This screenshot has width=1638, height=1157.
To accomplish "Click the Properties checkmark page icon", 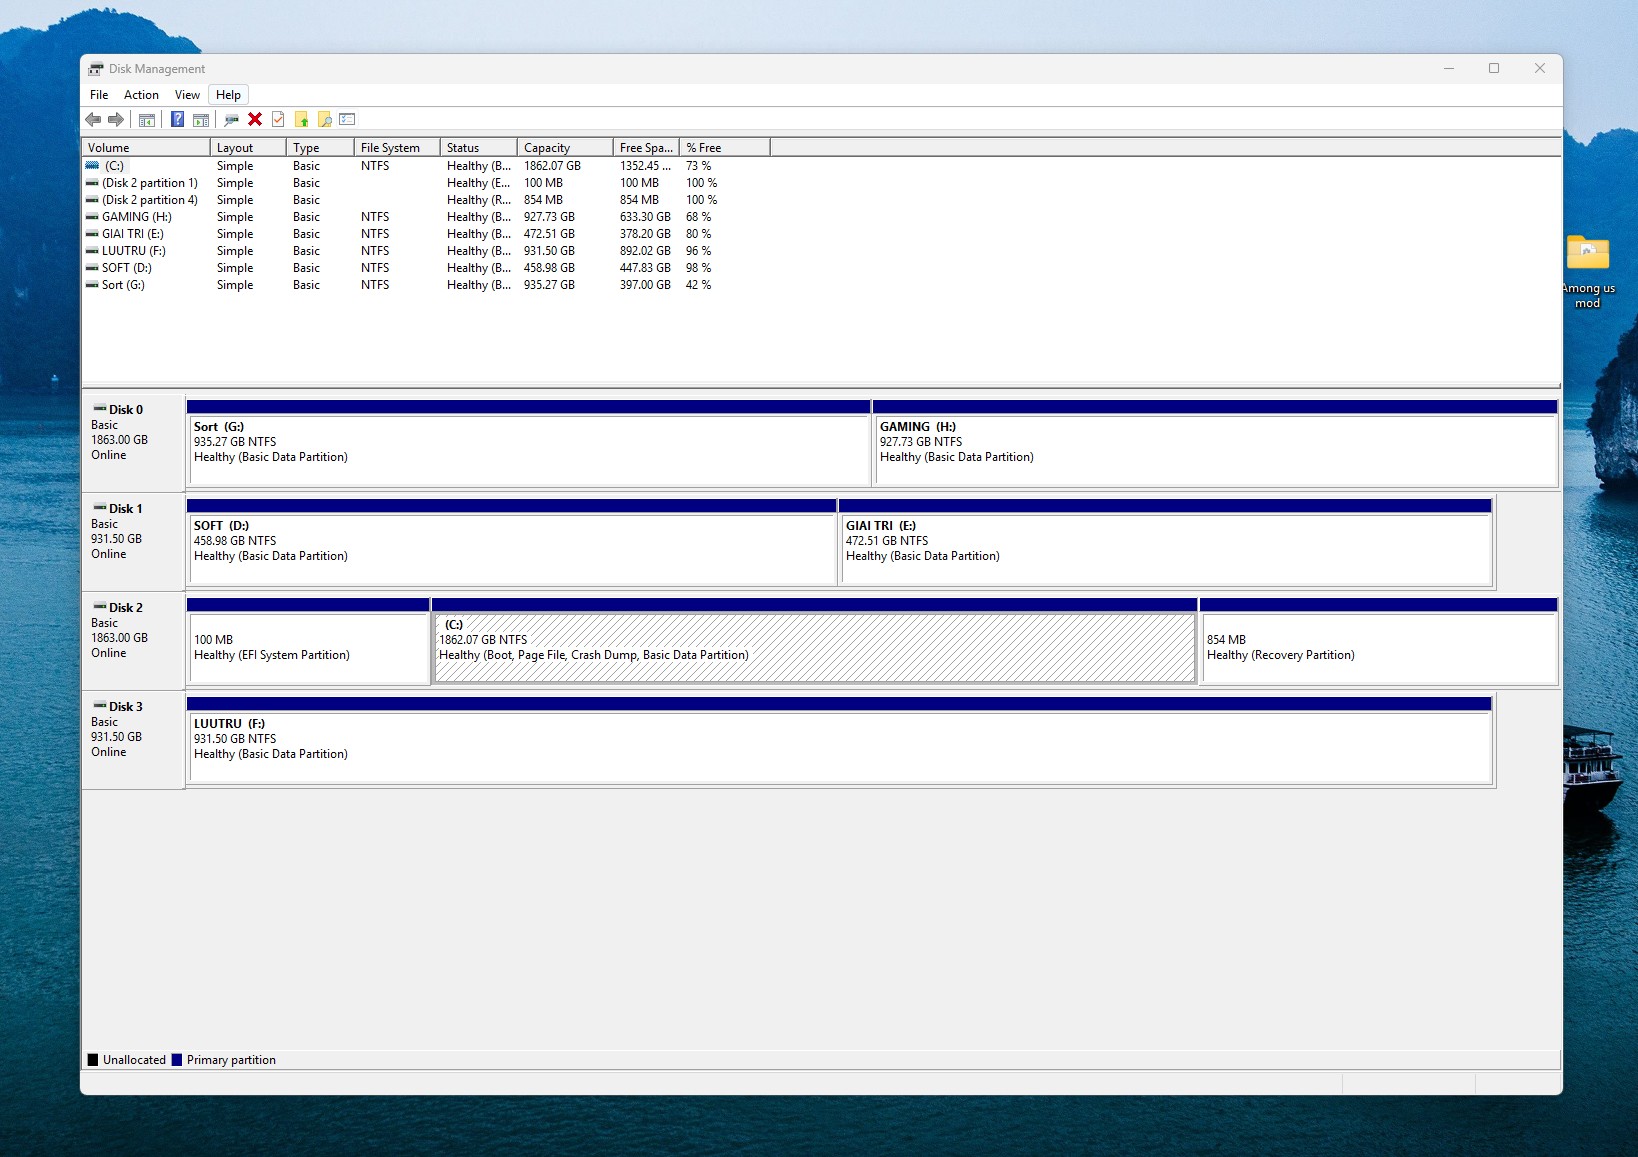I will 278,120.
